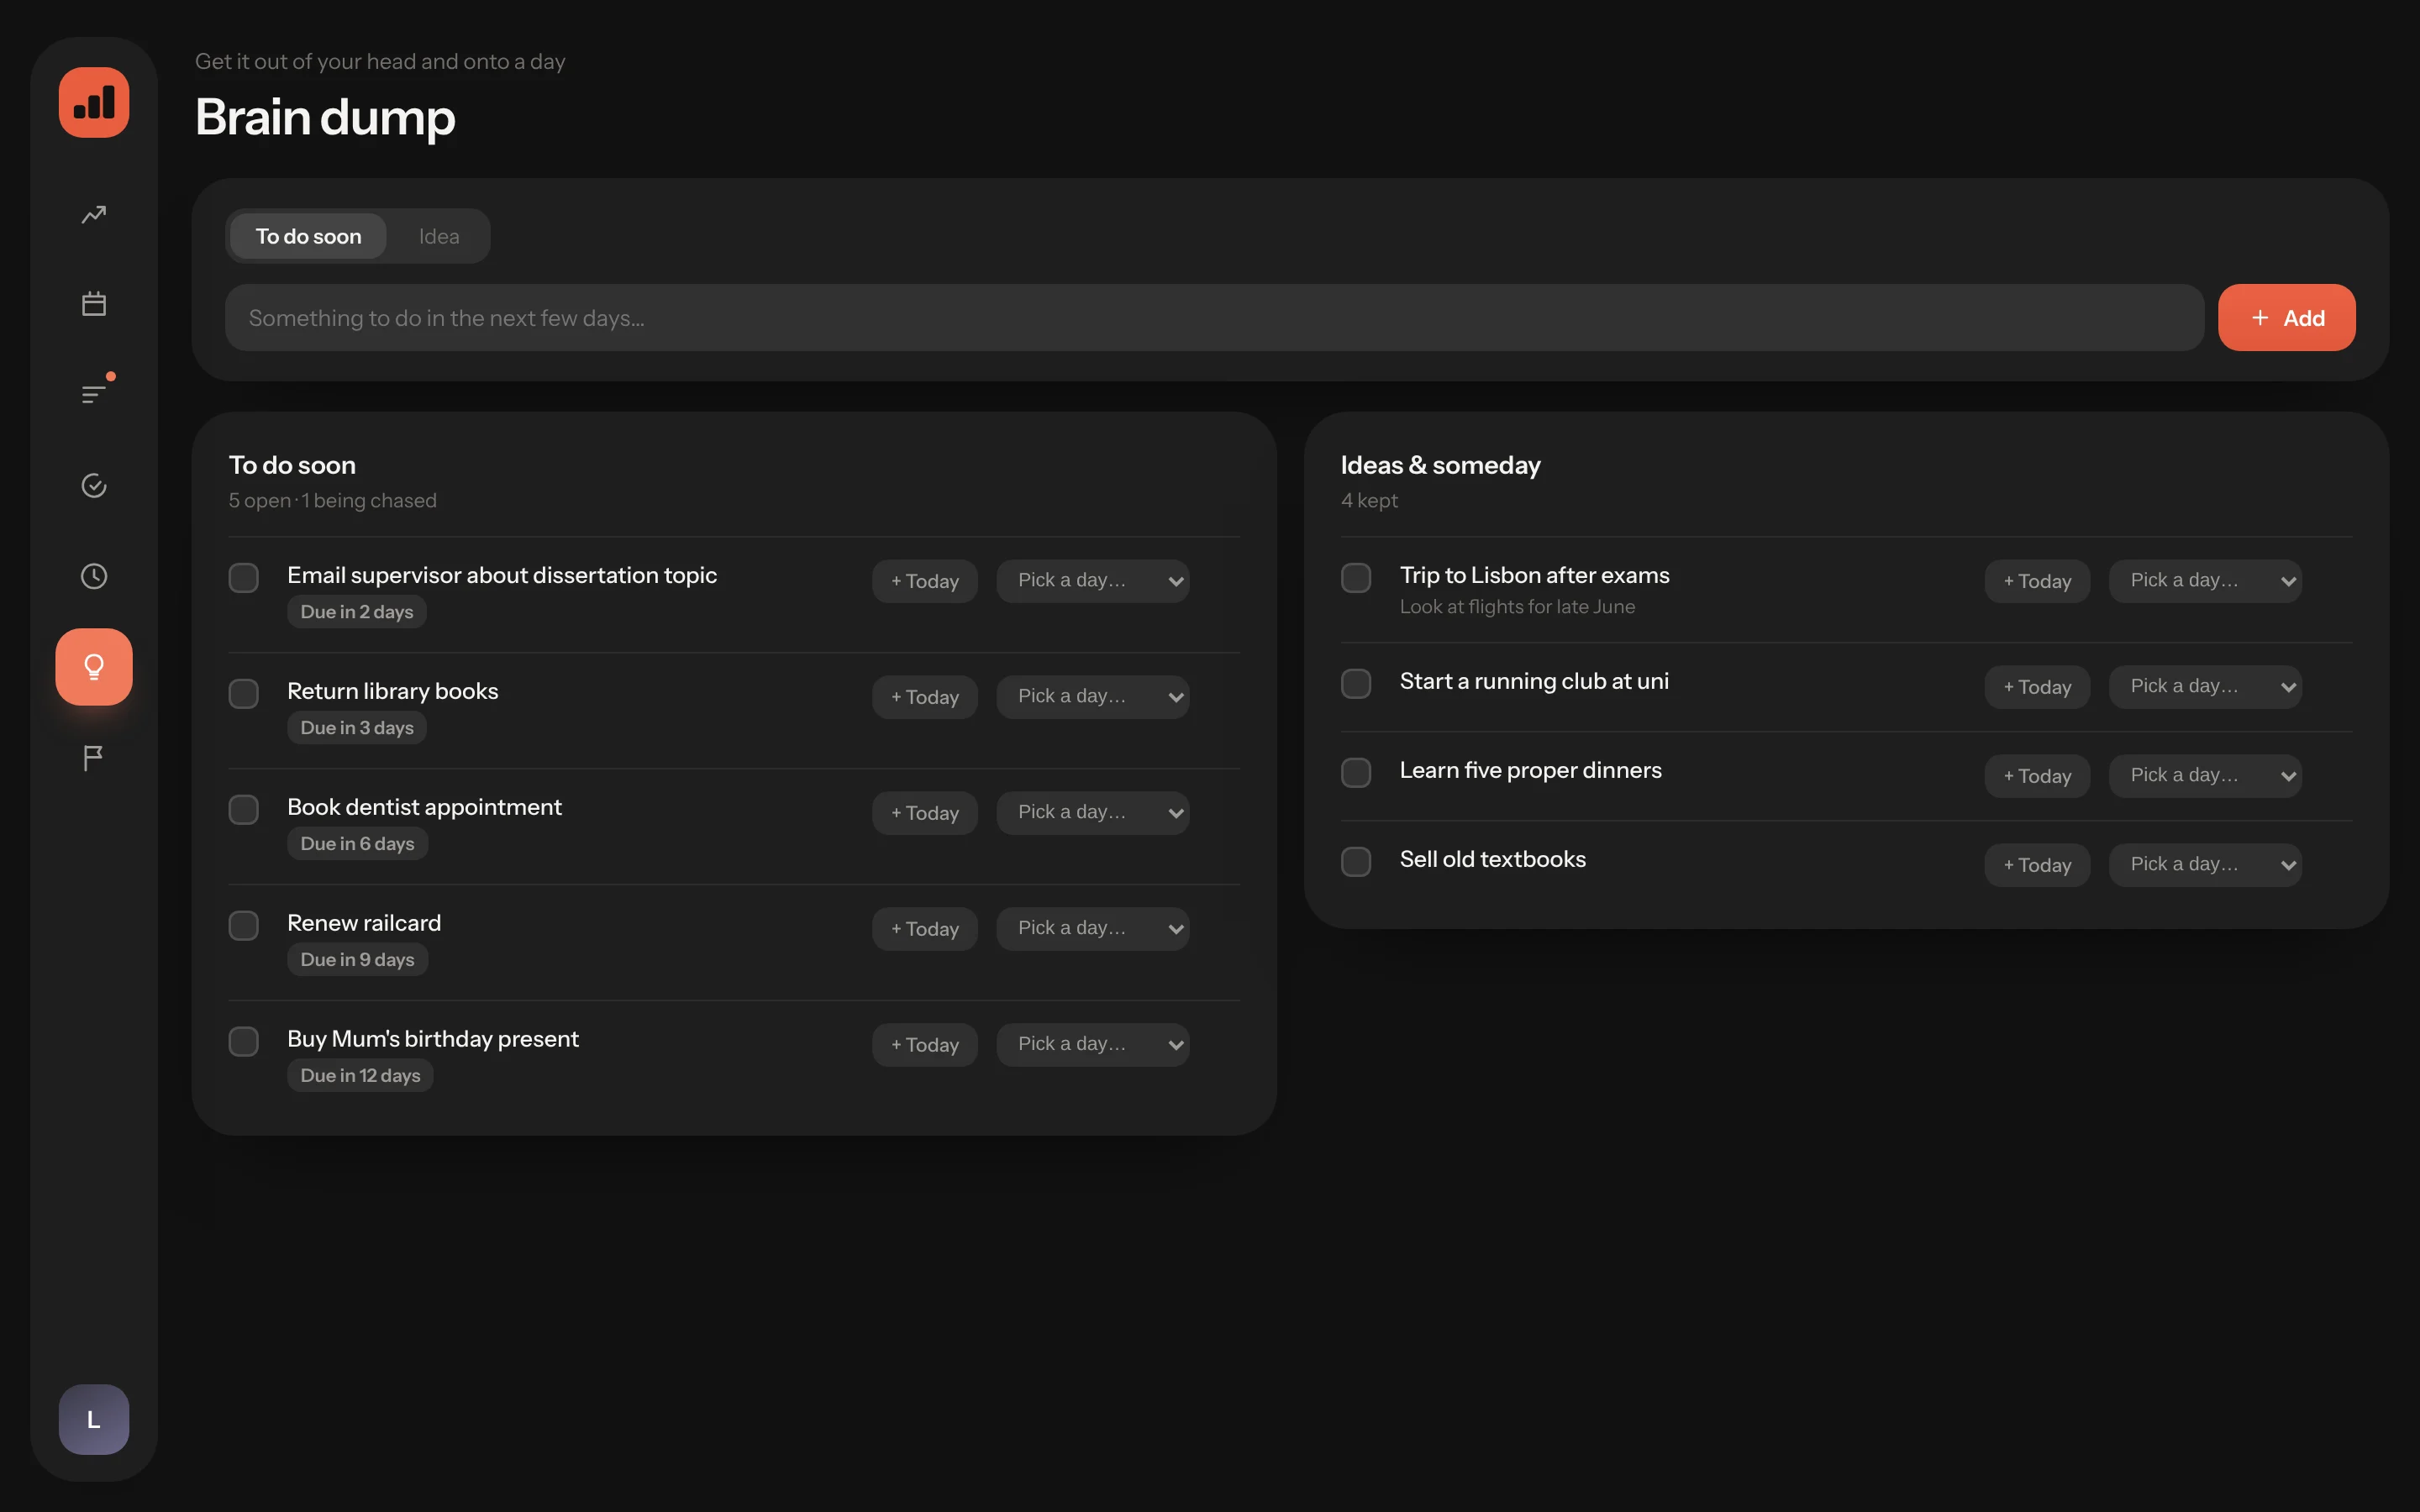The image size is (2420, 1512).
Task: Click the Due in 12 days badge
Action: (x=360, y=1076)
